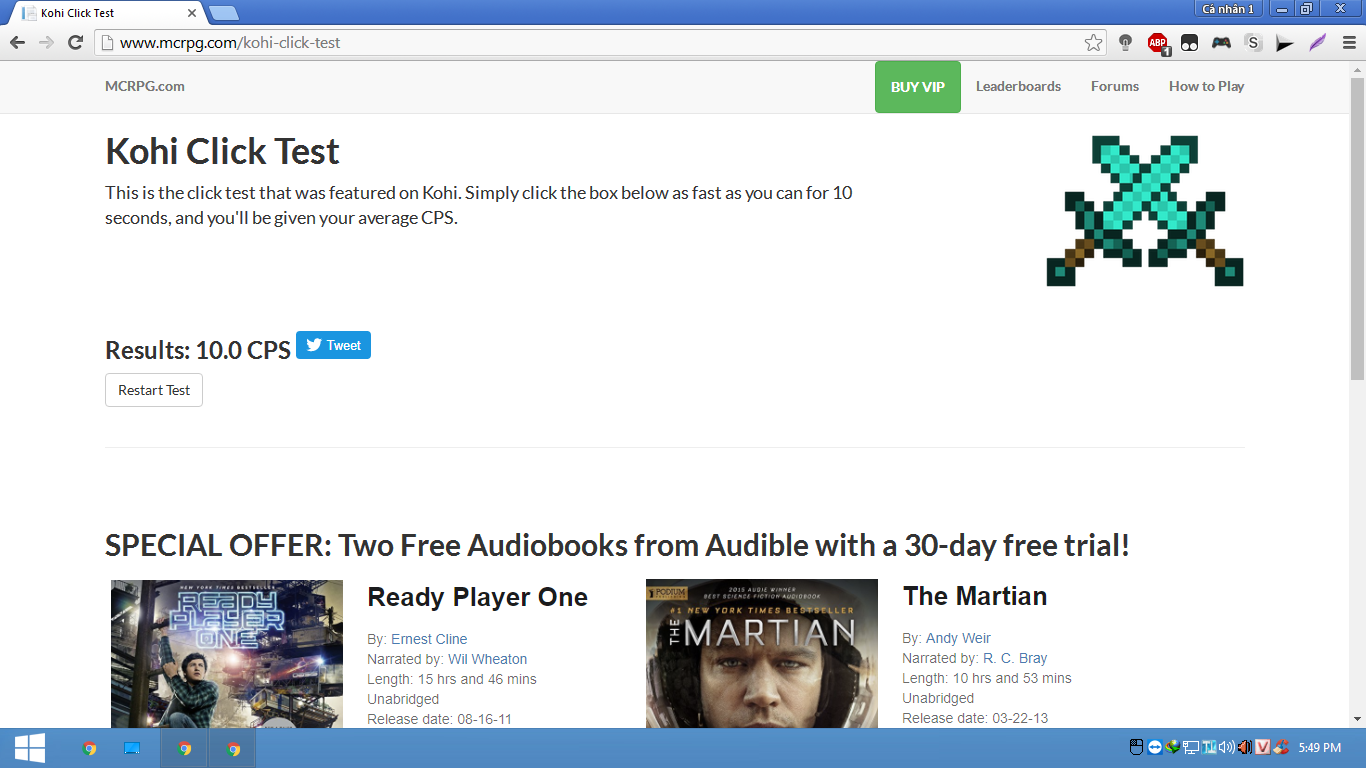Open the Adblock Plus (ABP) extension
Viewport: 1366px width, 768px height.
tap(1158, 43)
